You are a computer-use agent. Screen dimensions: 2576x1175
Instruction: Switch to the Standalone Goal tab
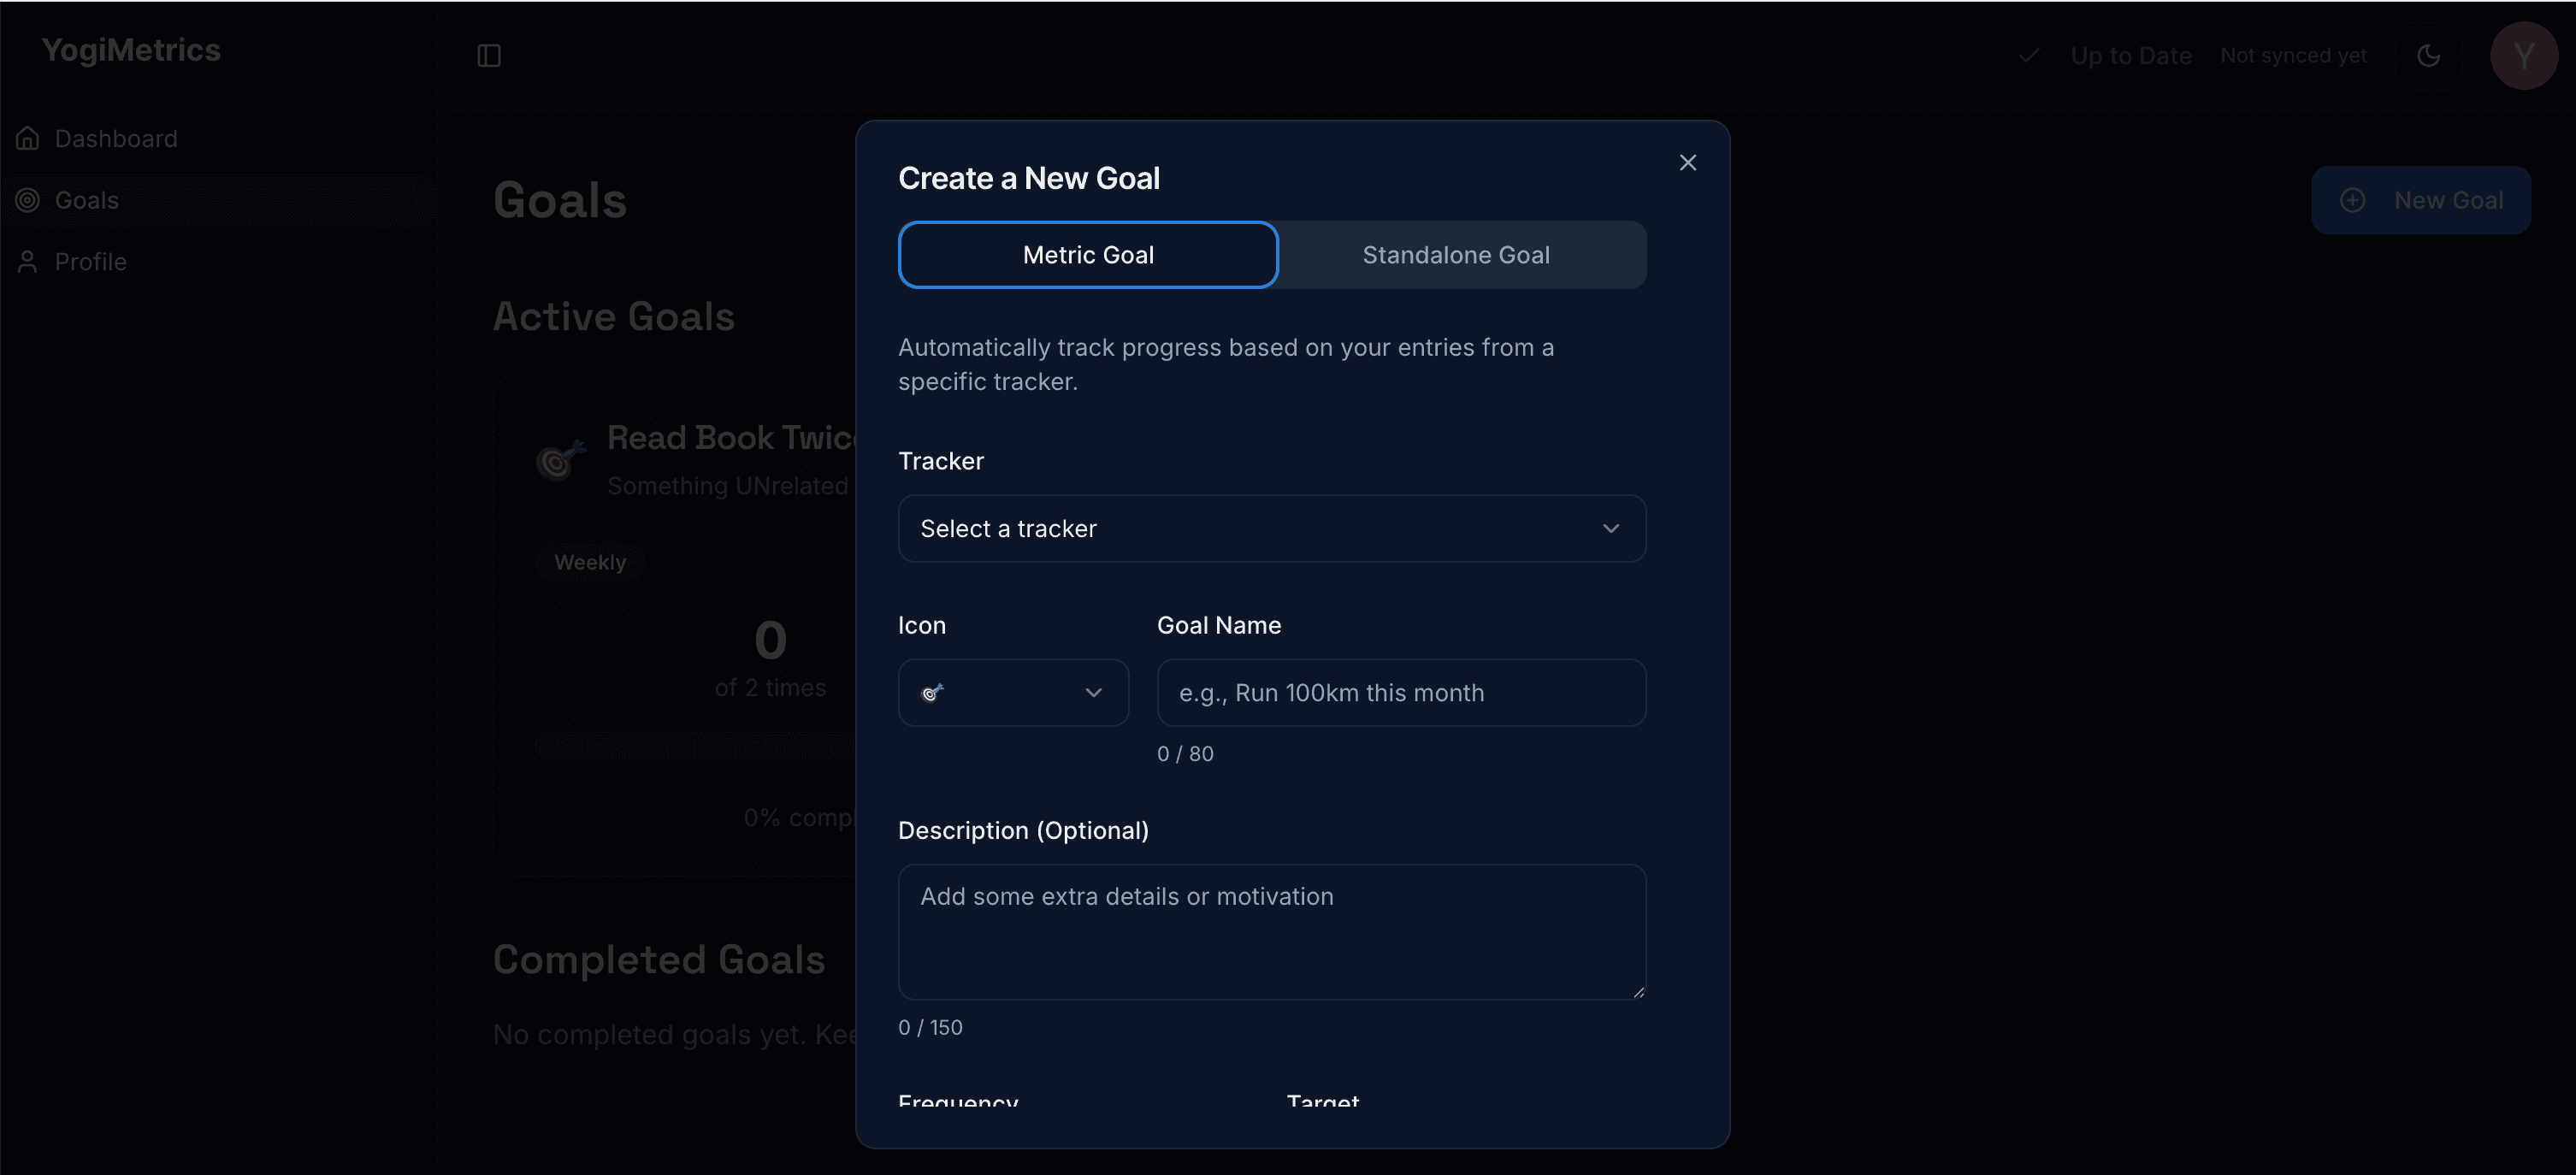[x=1455, y=254]
